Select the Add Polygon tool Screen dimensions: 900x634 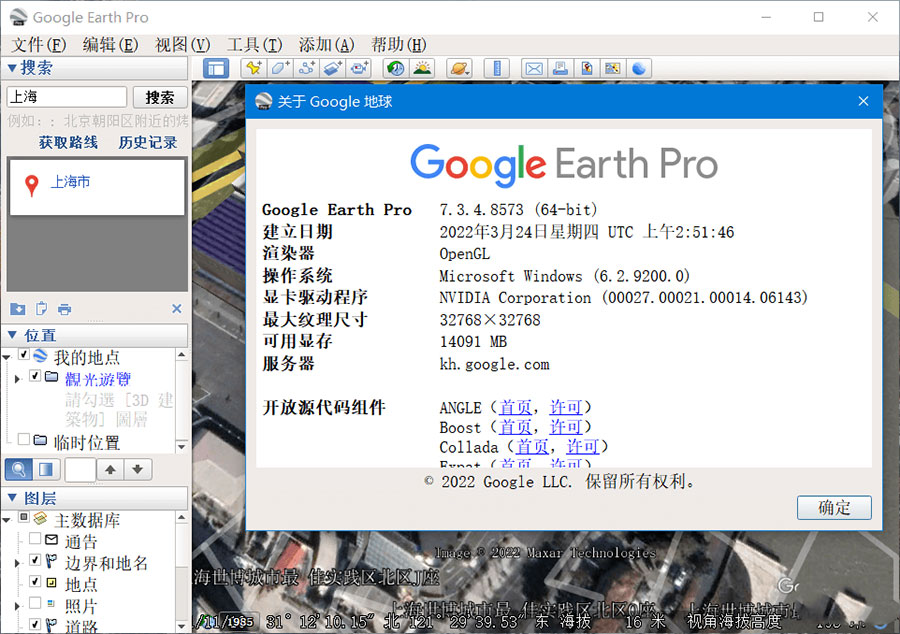(279, 67)
